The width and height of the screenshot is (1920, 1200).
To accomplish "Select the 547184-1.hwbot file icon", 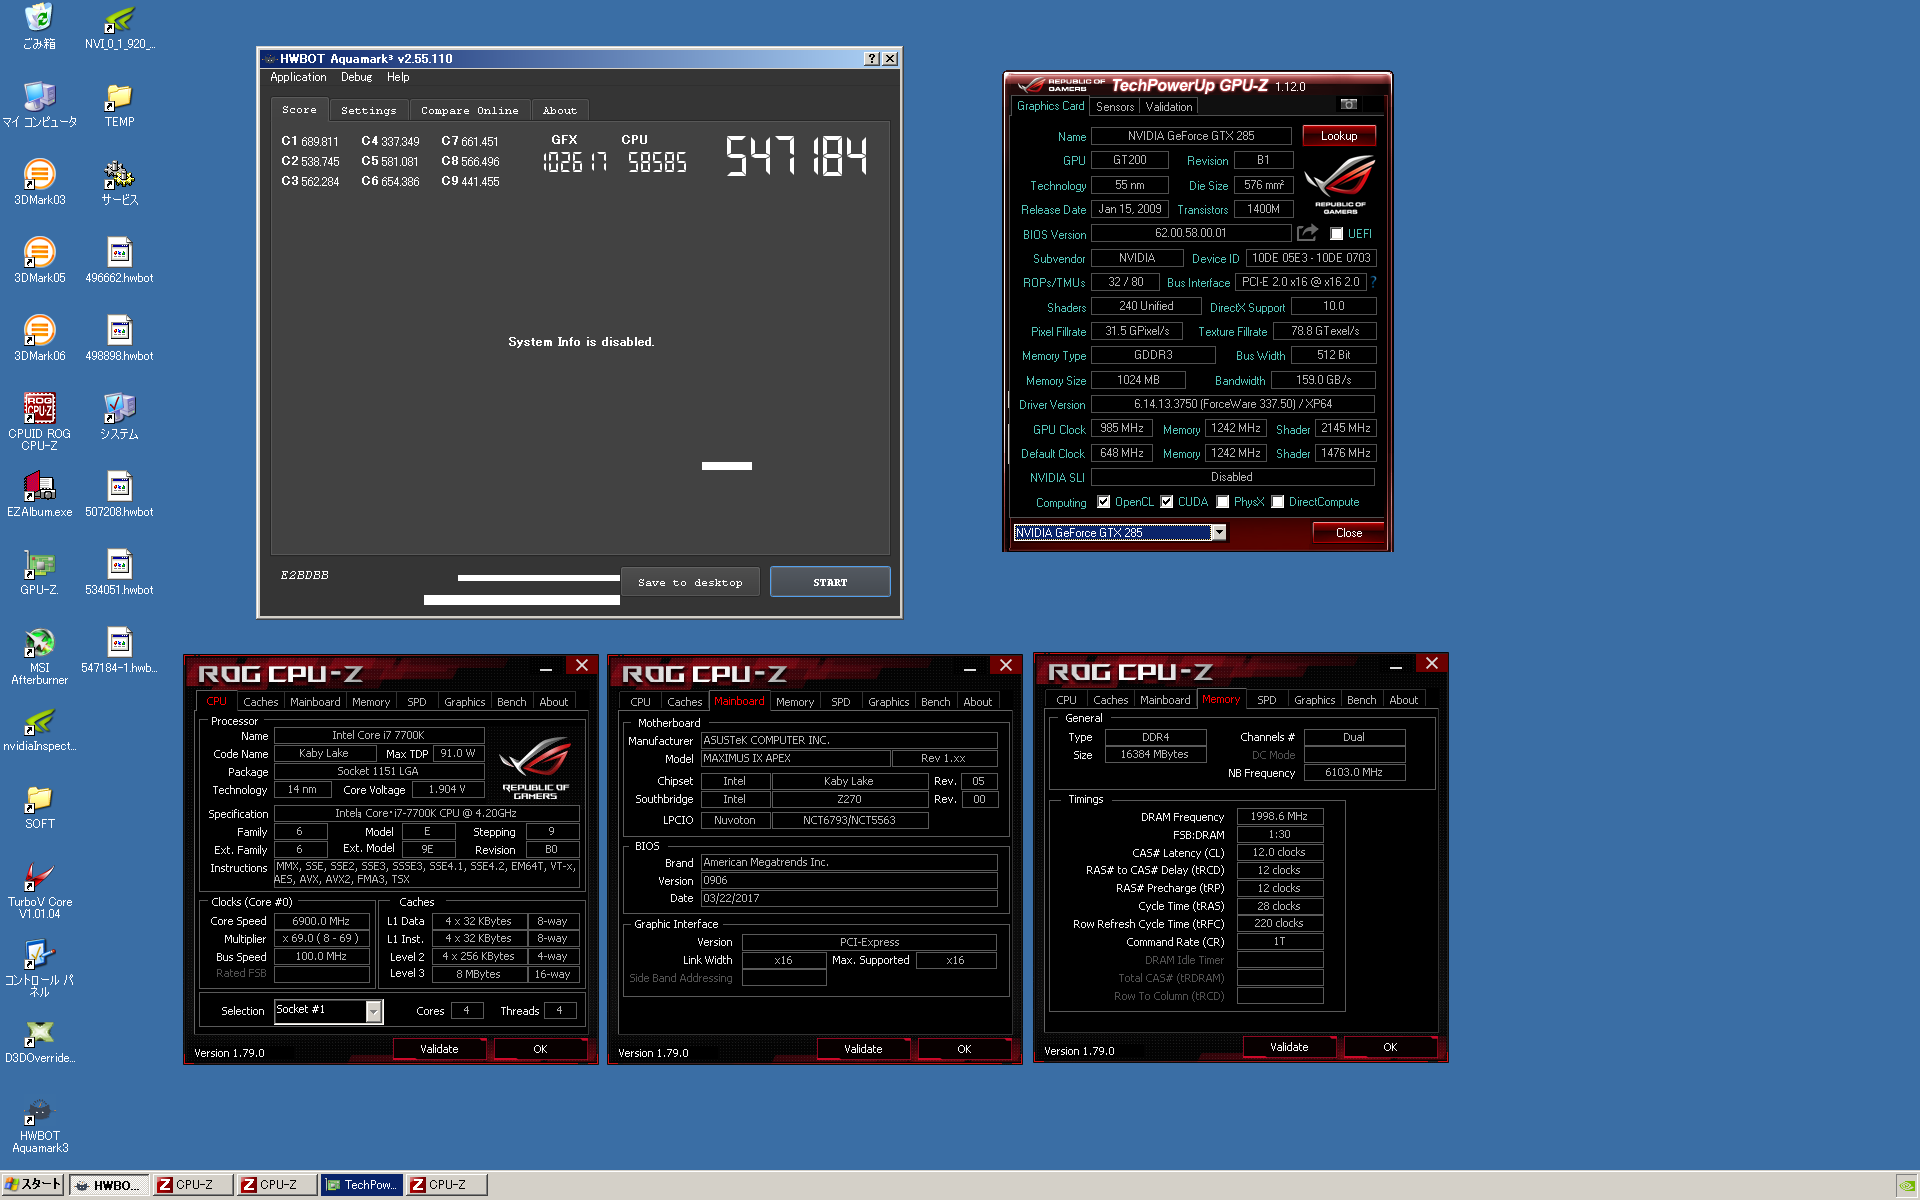I will tap(119, 651).
